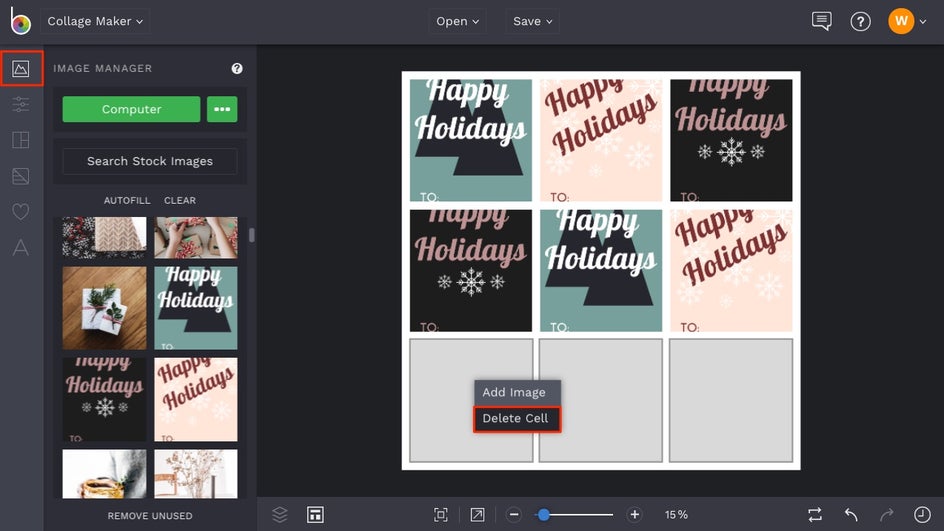Select middle-row black snowflake collage cell

pos(471,270)
